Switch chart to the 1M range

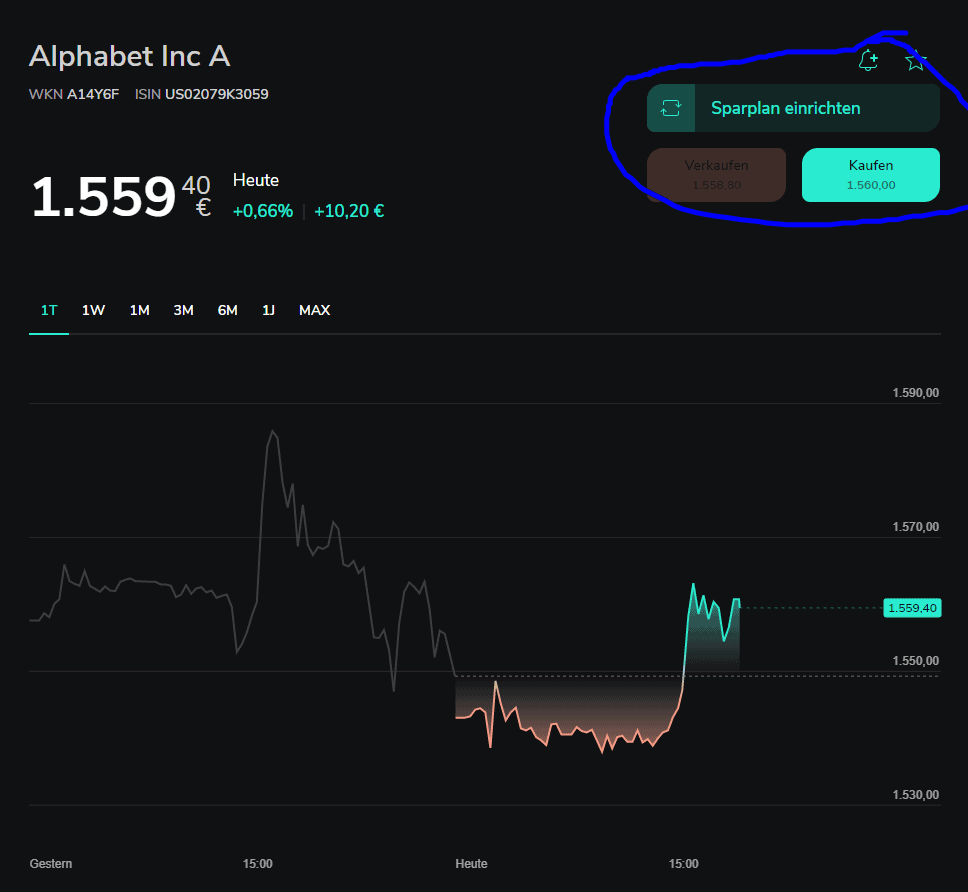click(140, 311)
